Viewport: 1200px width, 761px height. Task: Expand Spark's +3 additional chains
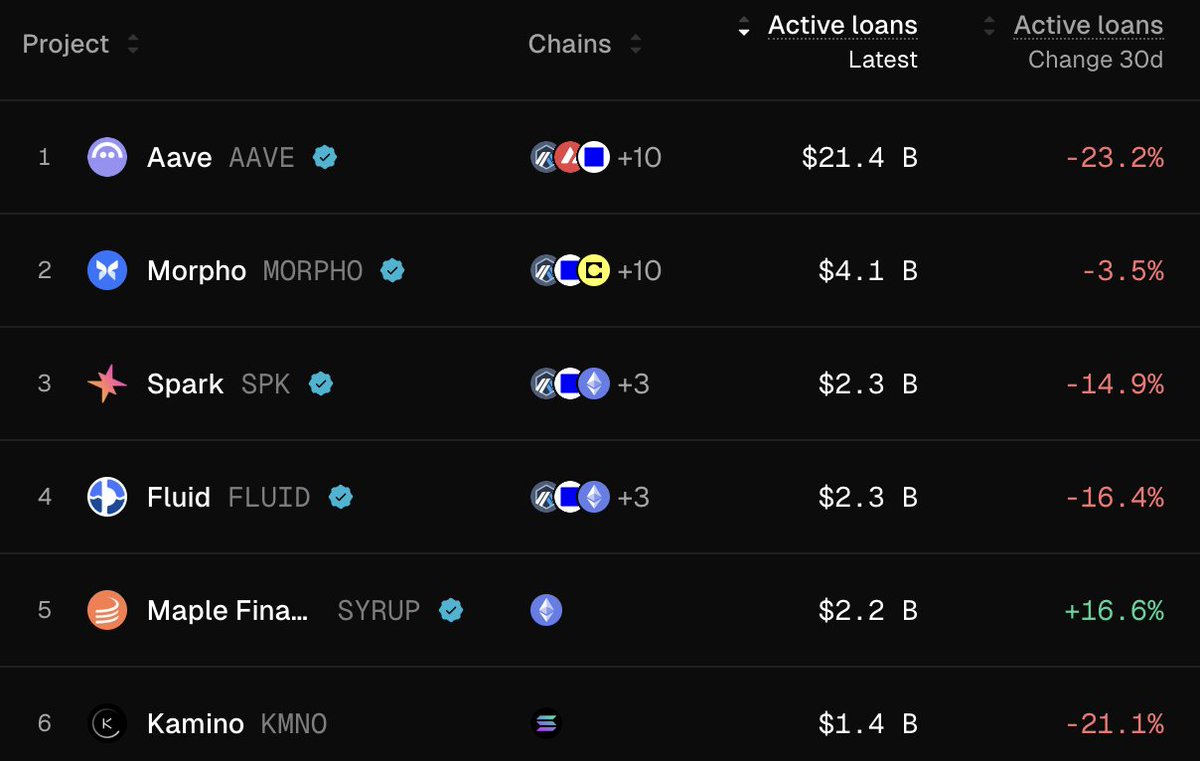pos(633,384)
